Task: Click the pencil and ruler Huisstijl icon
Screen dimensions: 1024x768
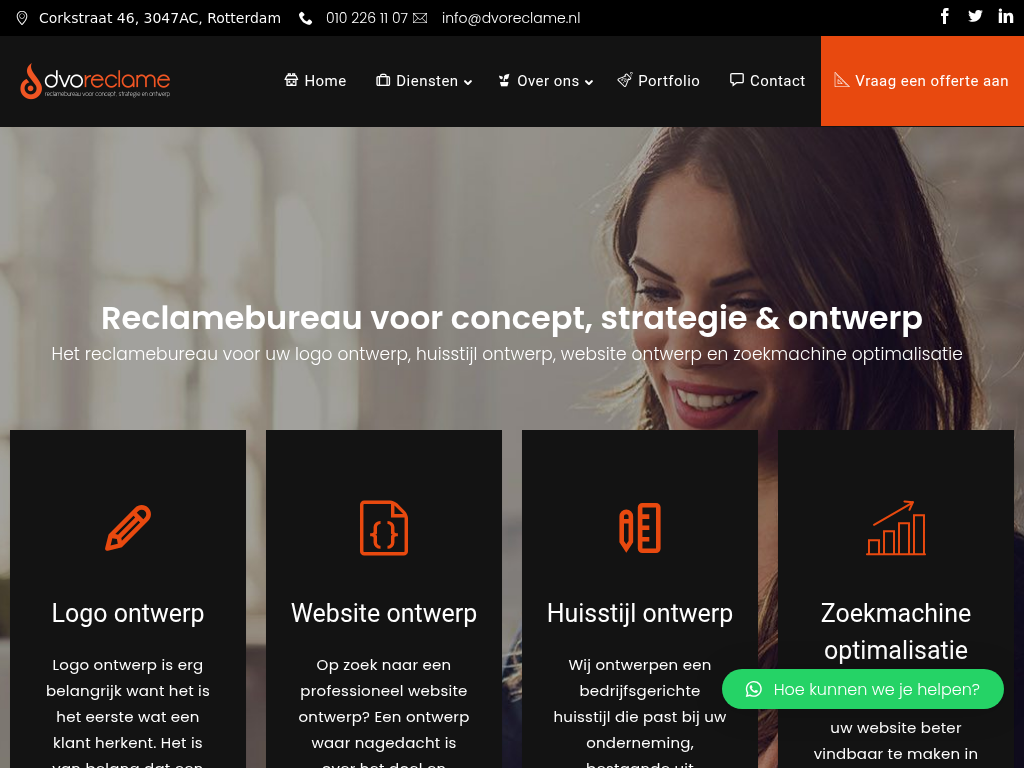Action: click(x=640, y=528)
